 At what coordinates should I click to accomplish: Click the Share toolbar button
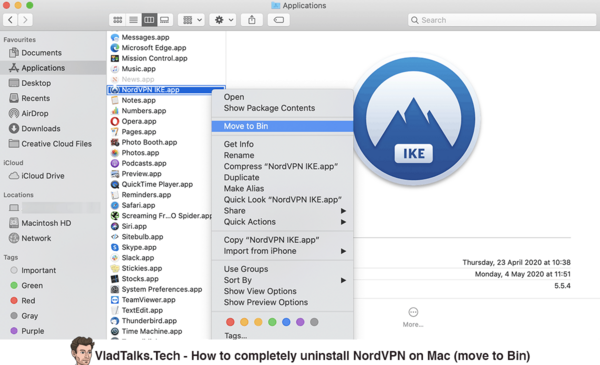pyautogui.click(x=252, y=20)
